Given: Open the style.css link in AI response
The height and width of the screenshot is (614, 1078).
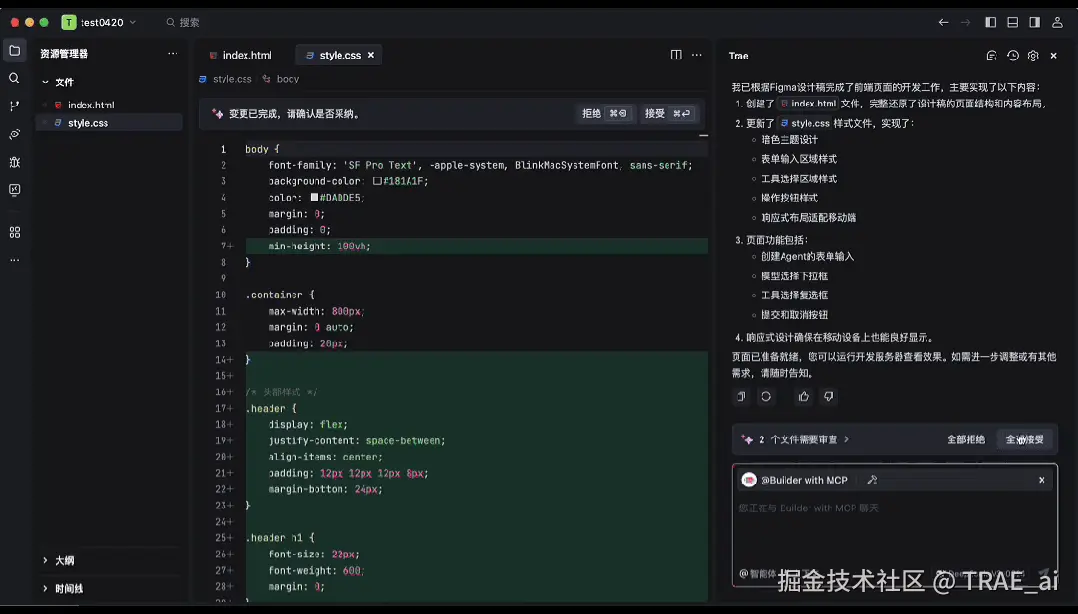Looking at the screenshot, I should click(x=805, y=124).
